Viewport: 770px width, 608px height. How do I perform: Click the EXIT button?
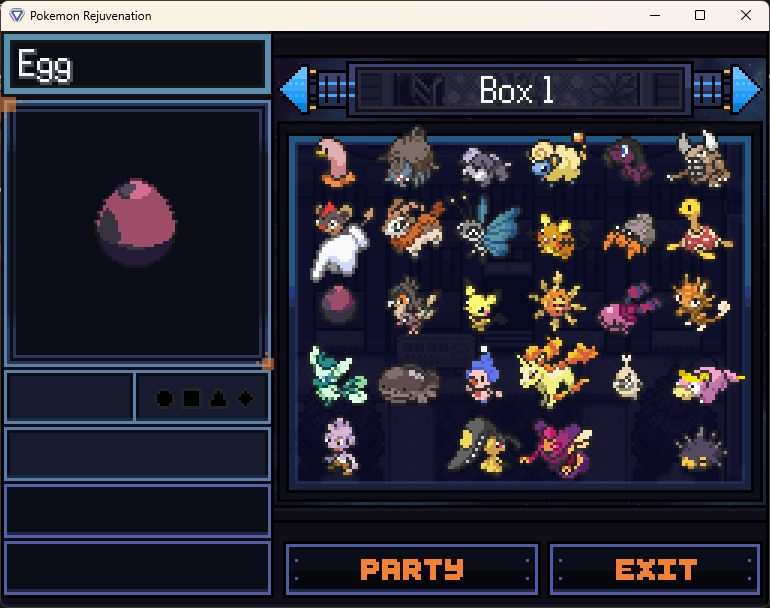655,569
